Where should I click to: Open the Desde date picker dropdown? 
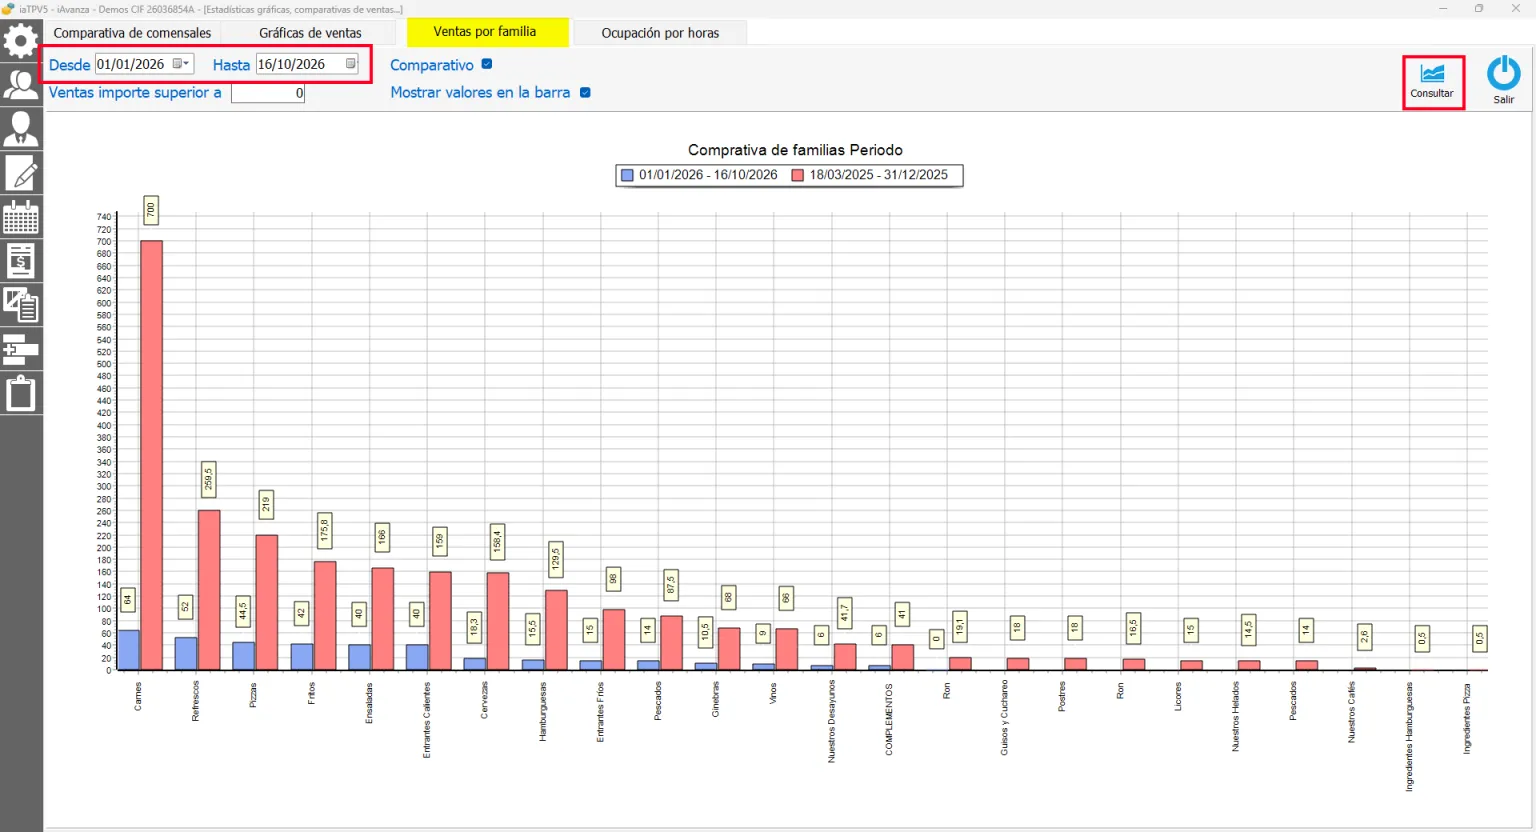181,64
